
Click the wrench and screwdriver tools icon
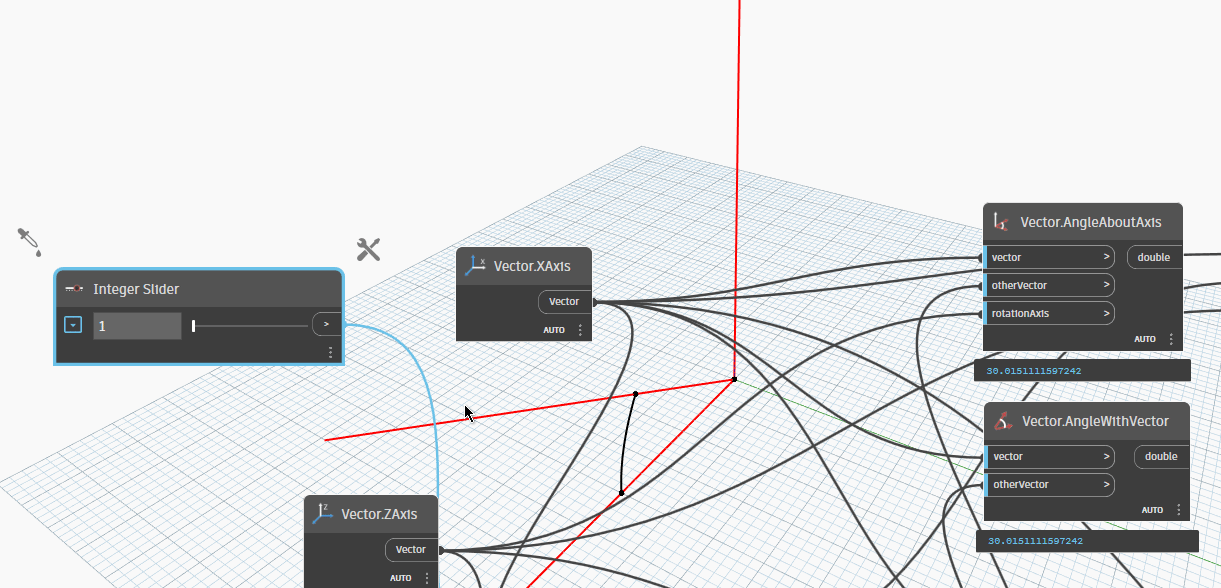click(x=369, y=249)
